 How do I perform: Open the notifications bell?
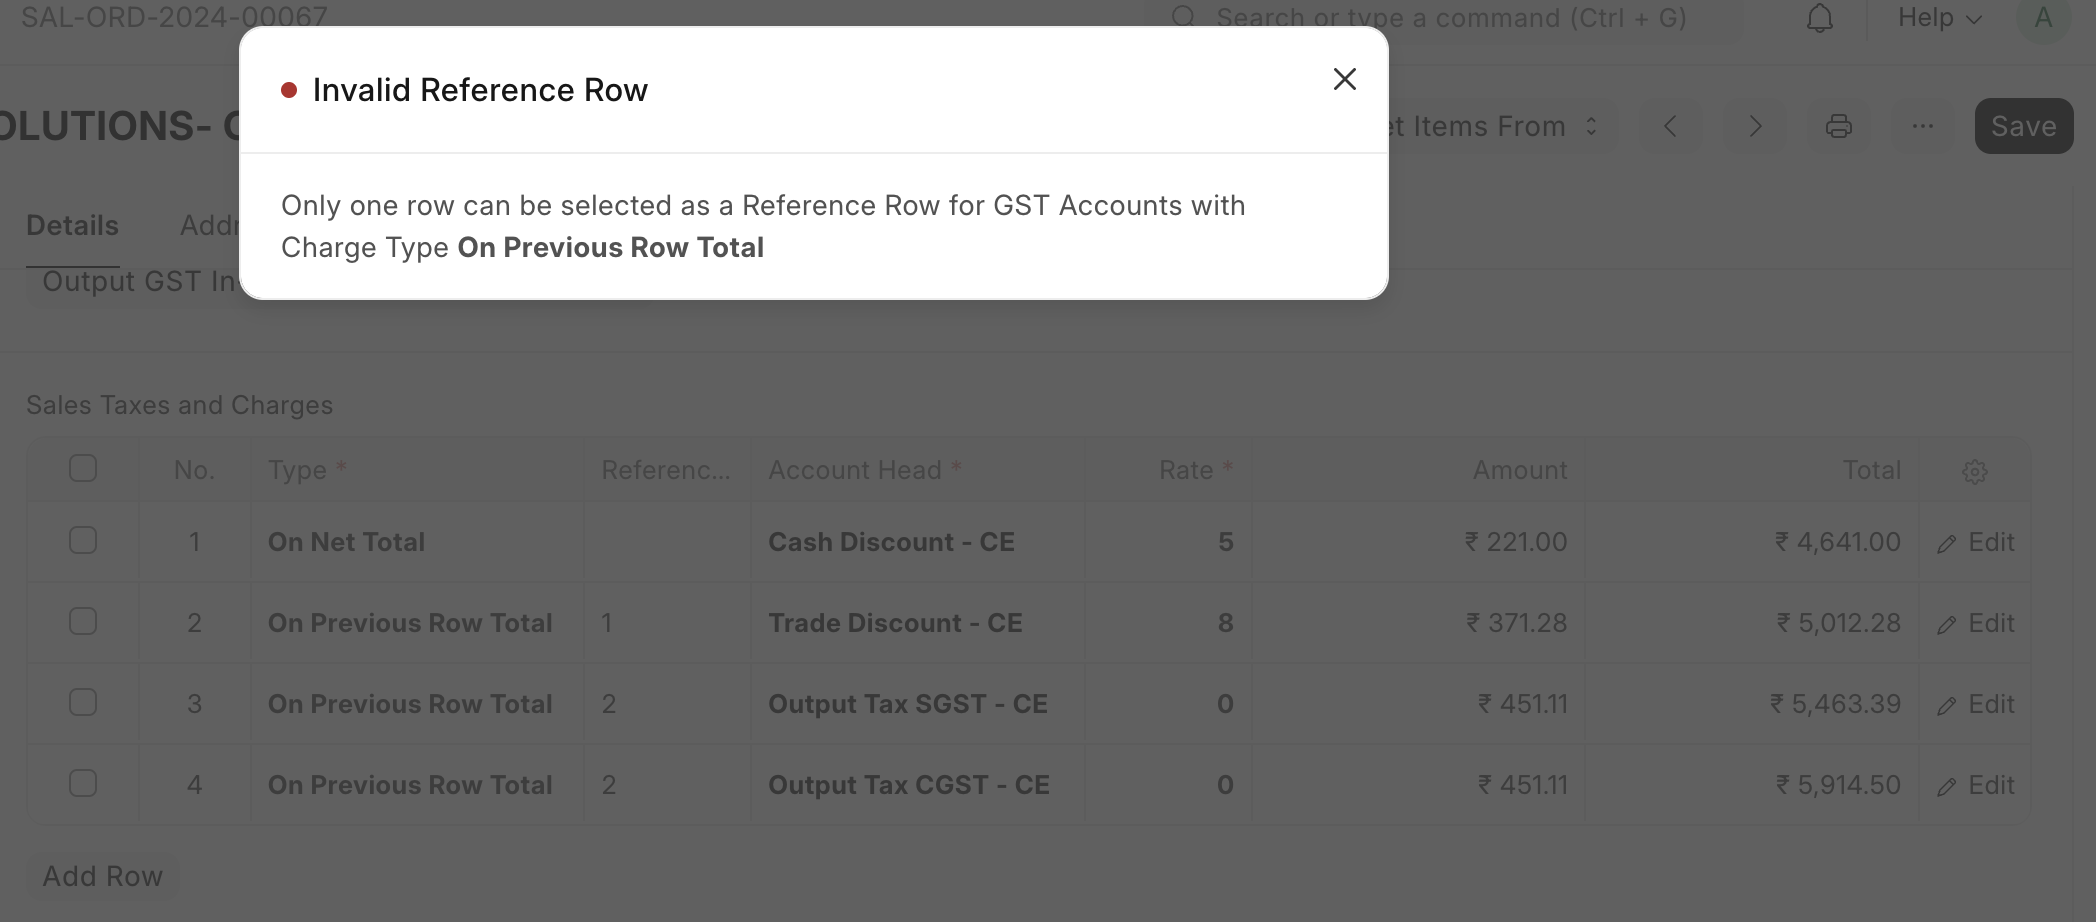(x=1819, y=19)
